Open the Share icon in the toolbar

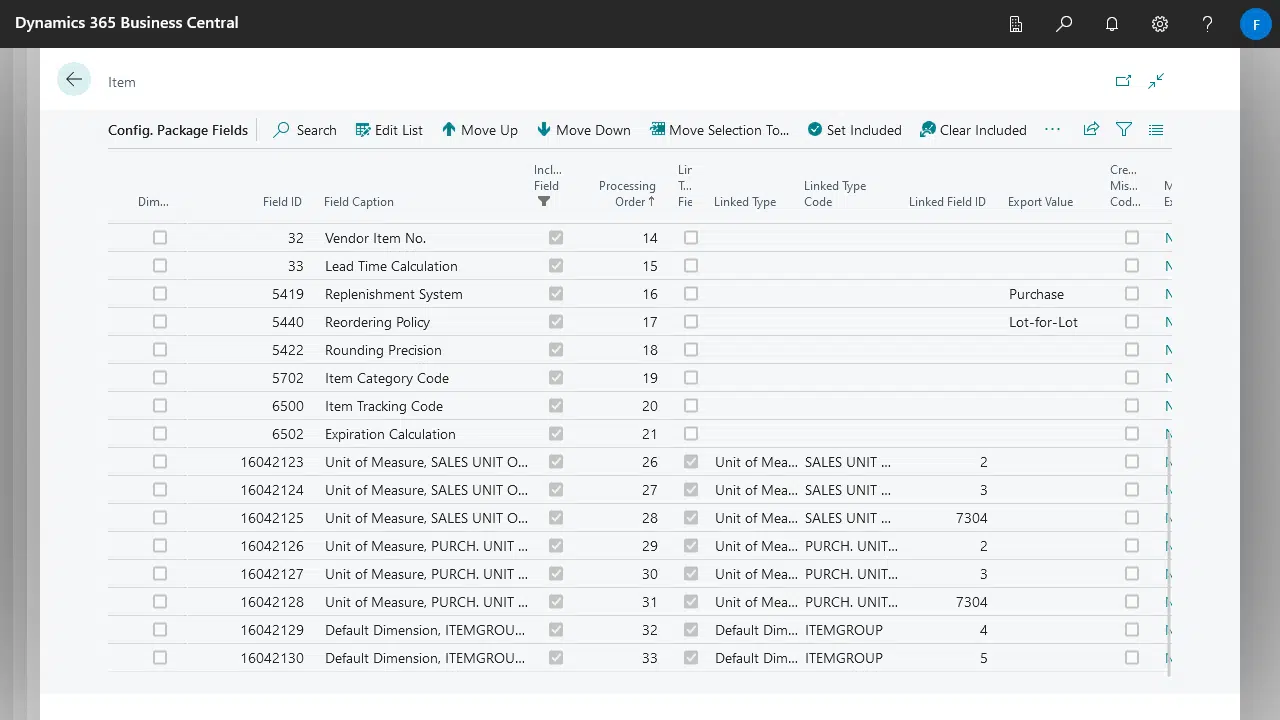point(1091,129)
